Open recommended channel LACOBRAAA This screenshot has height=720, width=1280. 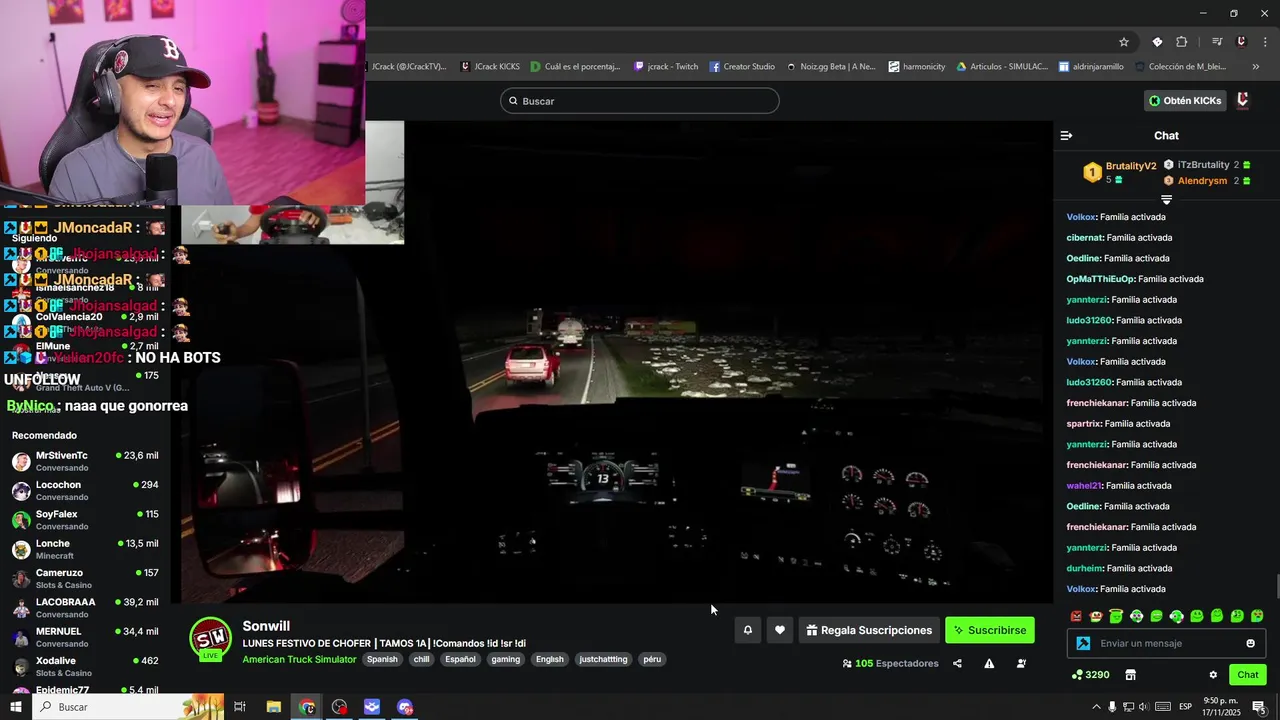85,608
